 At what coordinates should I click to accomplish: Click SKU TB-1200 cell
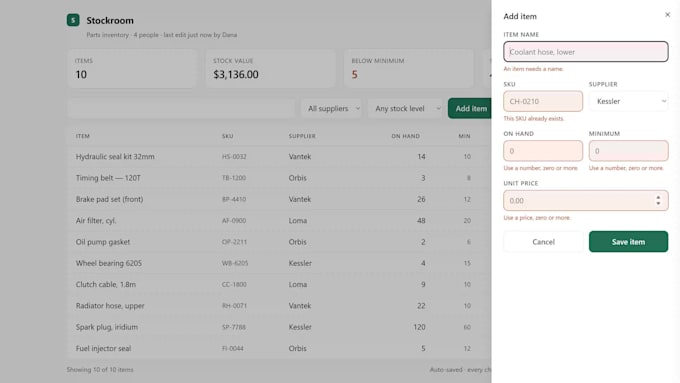coord(234,178)
